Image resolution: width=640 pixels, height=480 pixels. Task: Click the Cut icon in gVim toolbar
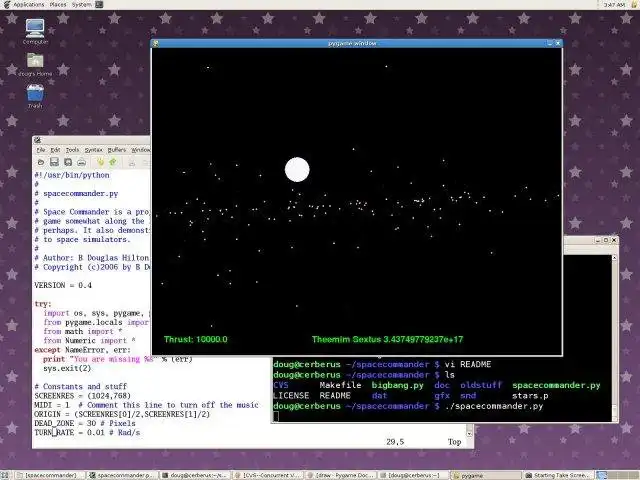pos(131,163)
